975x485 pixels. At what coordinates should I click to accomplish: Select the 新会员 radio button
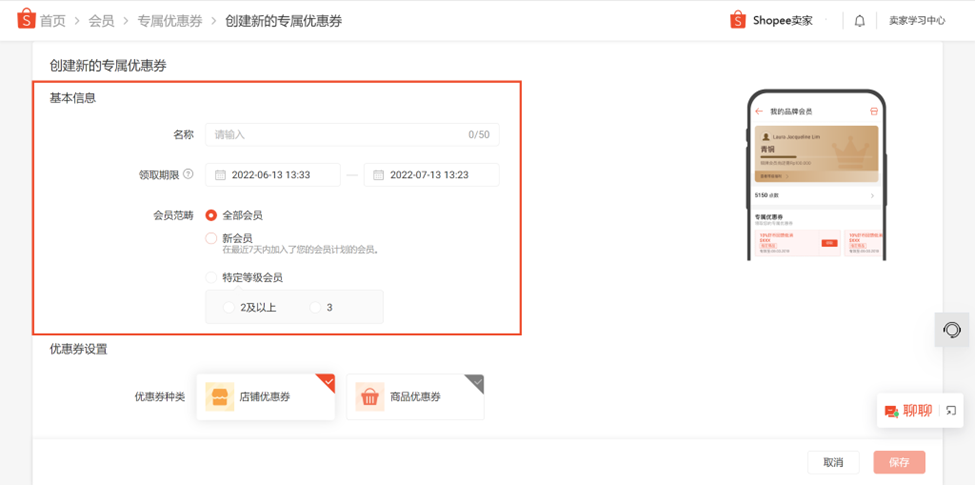[x=211, y=238]
